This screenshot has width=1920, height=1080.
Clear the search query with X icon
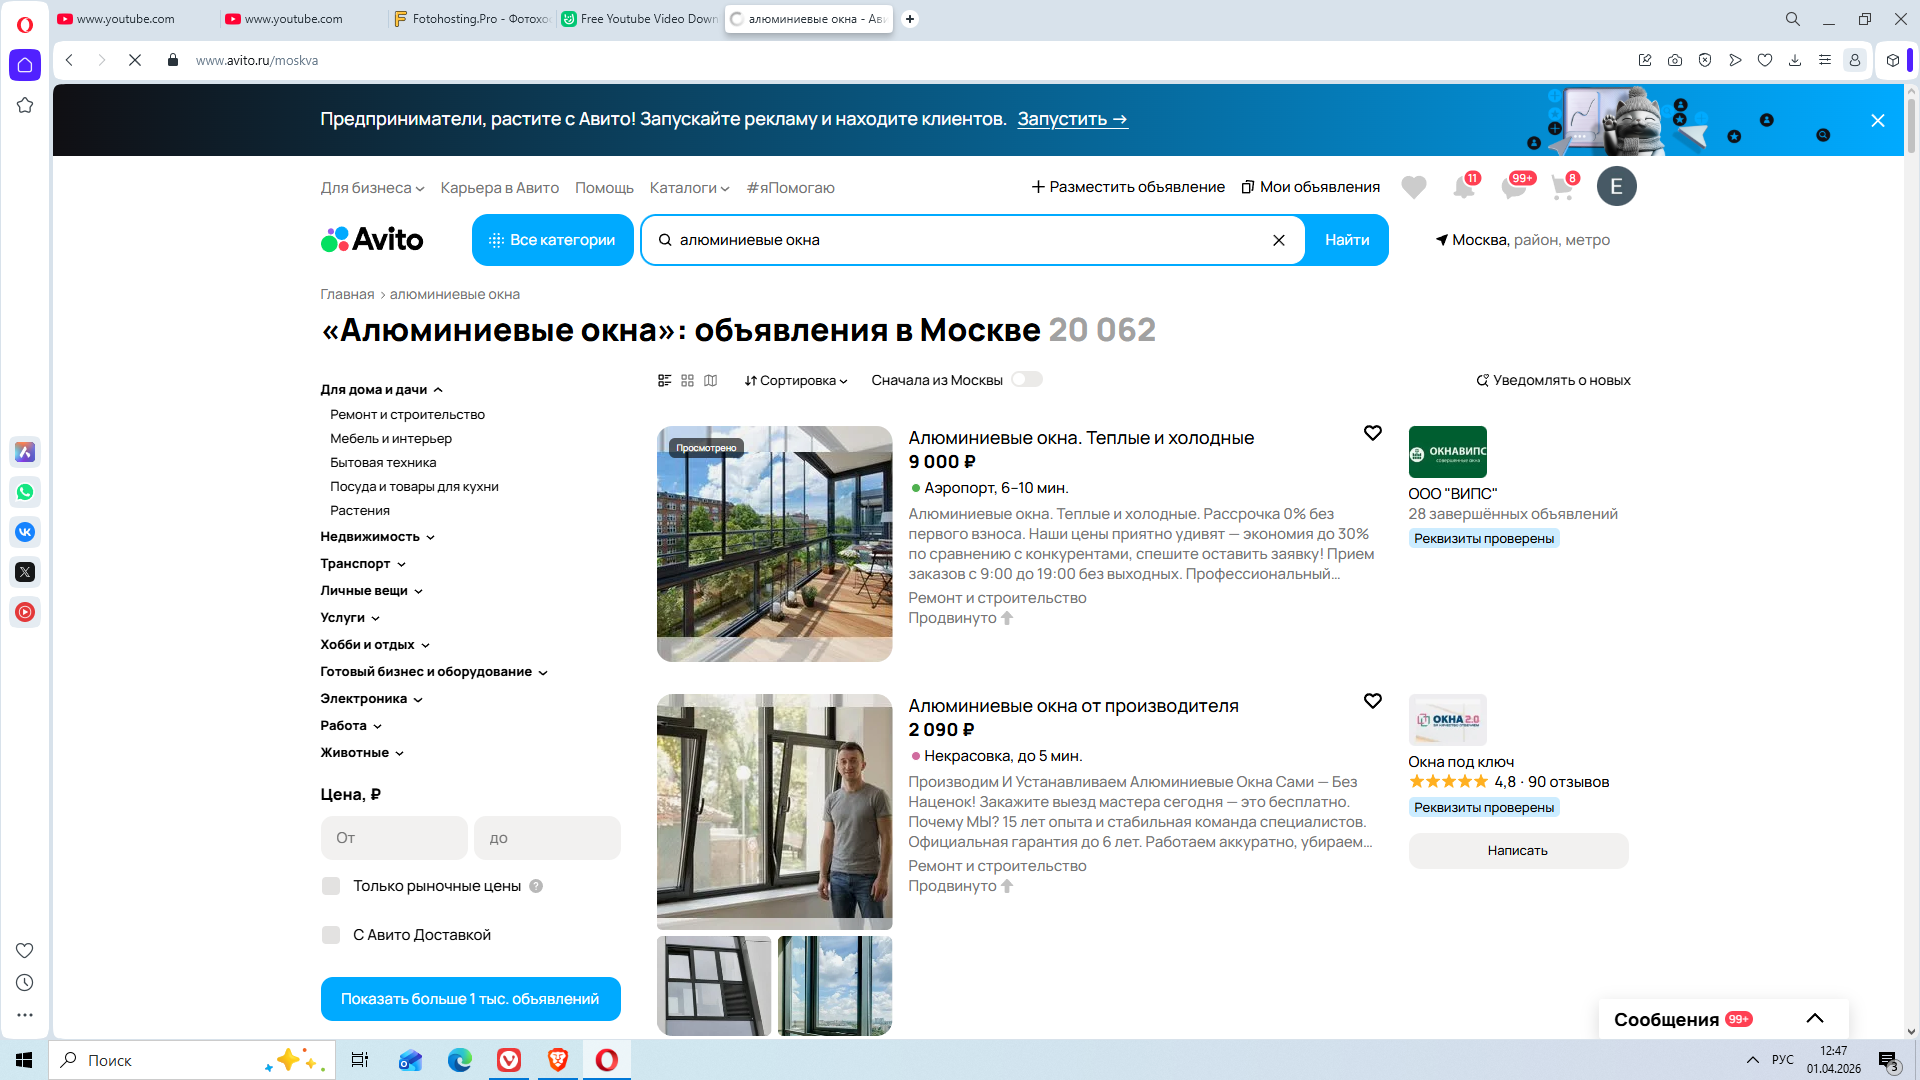(1278, 240)
